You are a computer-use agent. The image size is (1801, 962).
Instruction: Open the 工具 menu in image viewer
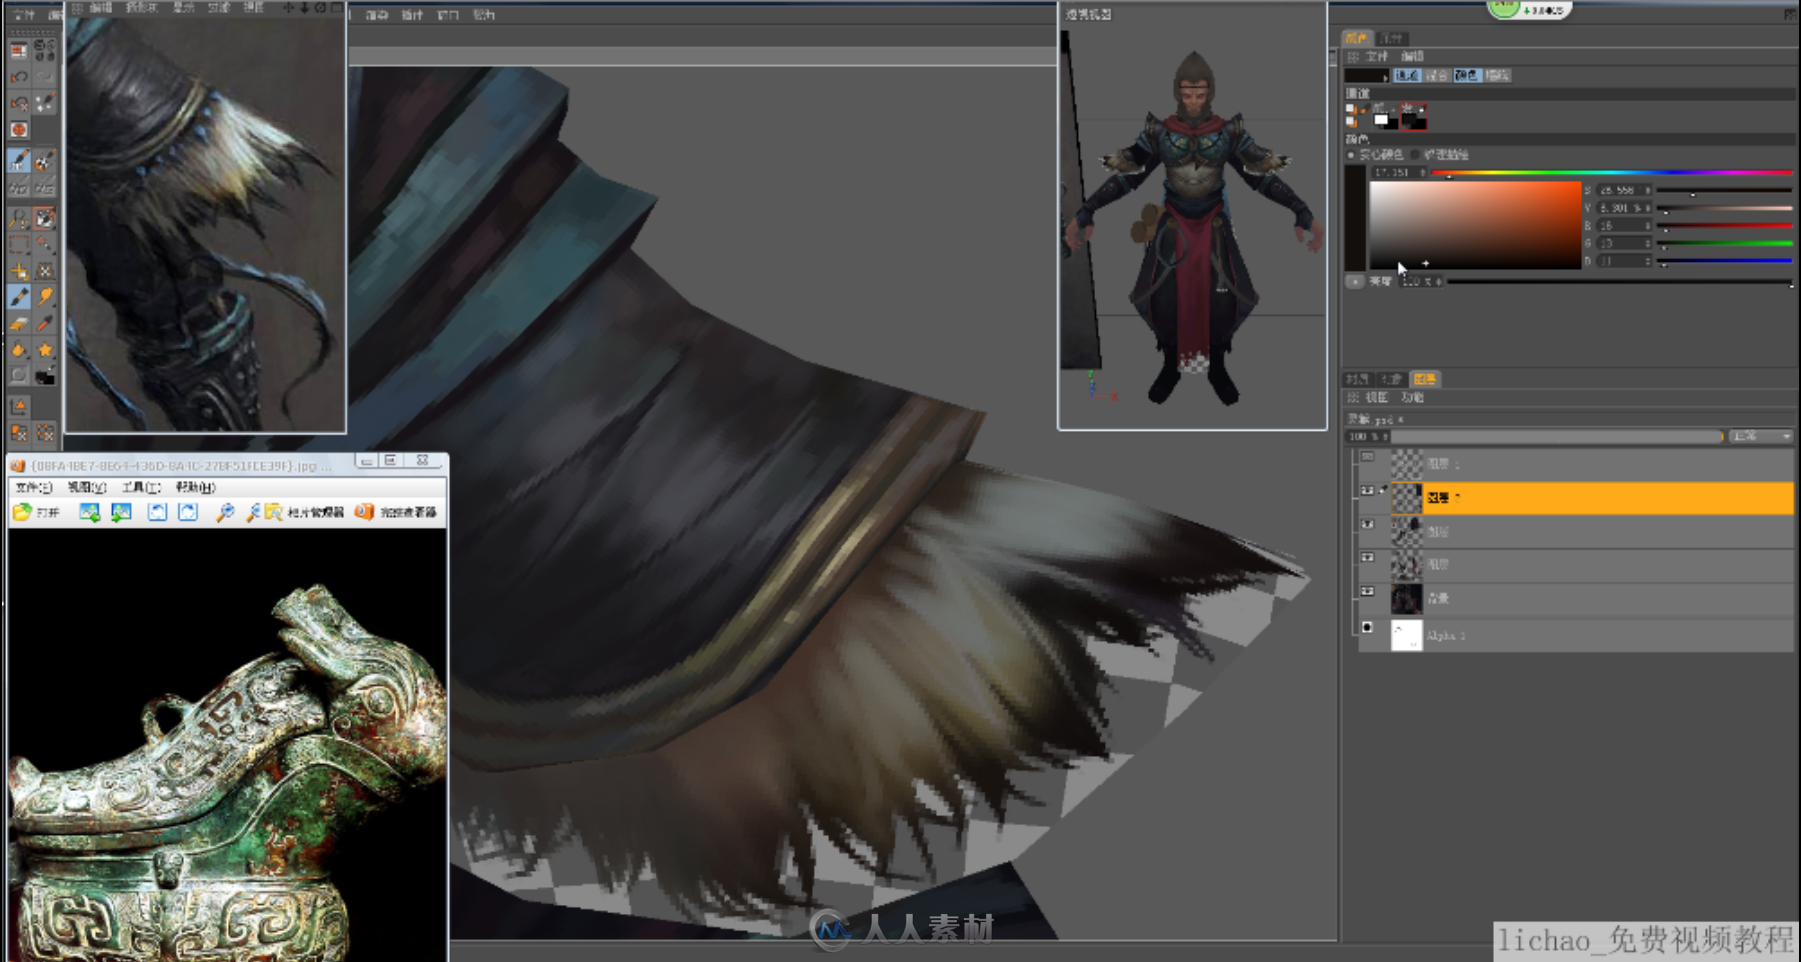(x=140, y=487)
